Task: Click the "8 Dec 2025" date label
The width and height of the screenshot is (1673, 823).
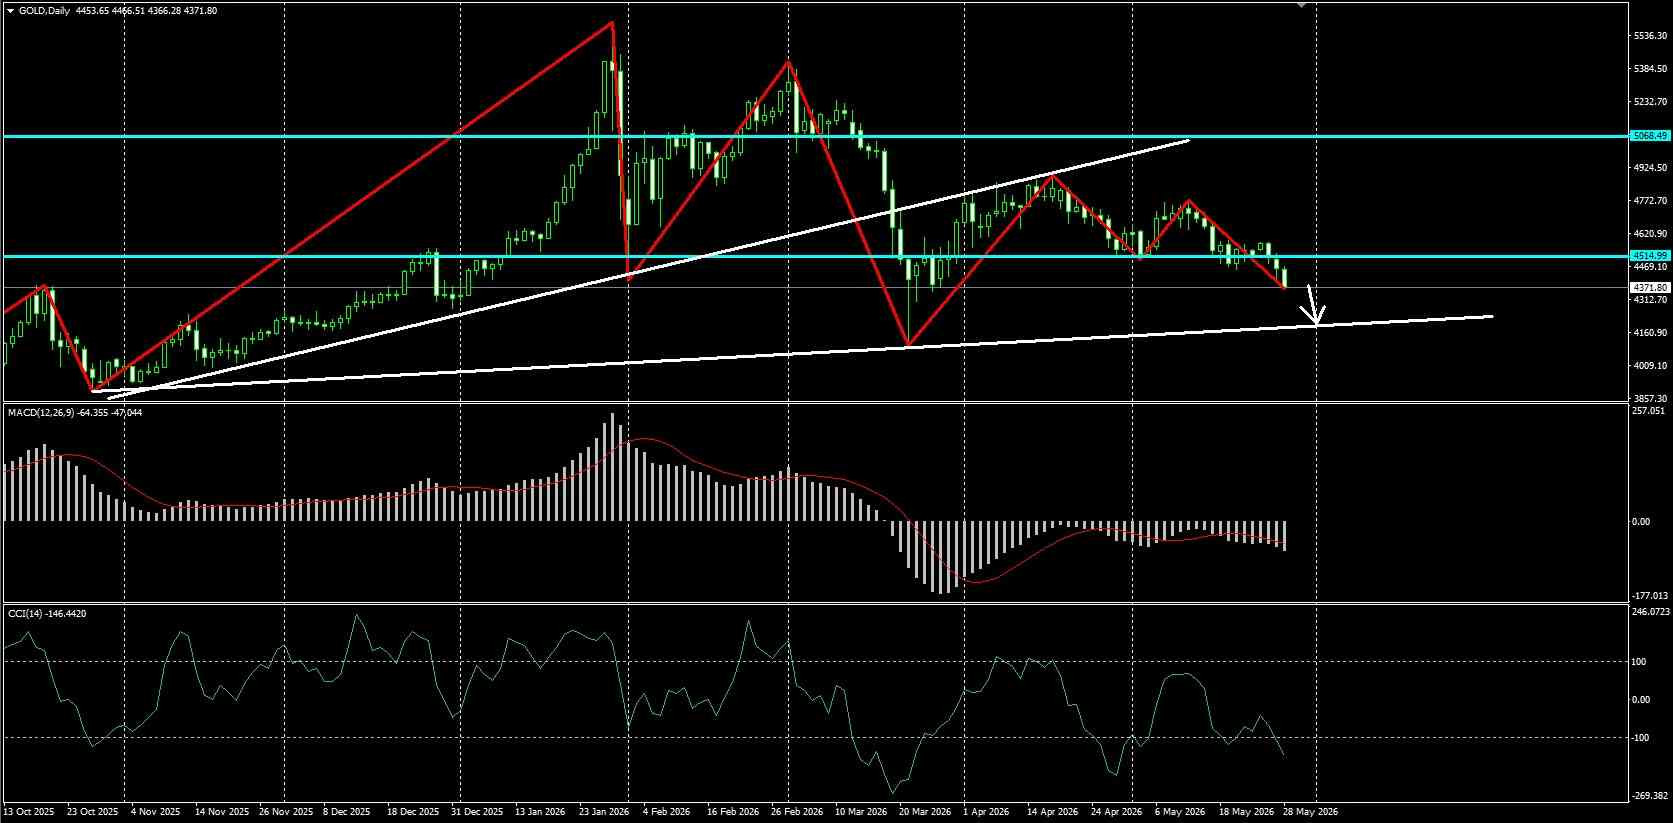Action: 346,812
